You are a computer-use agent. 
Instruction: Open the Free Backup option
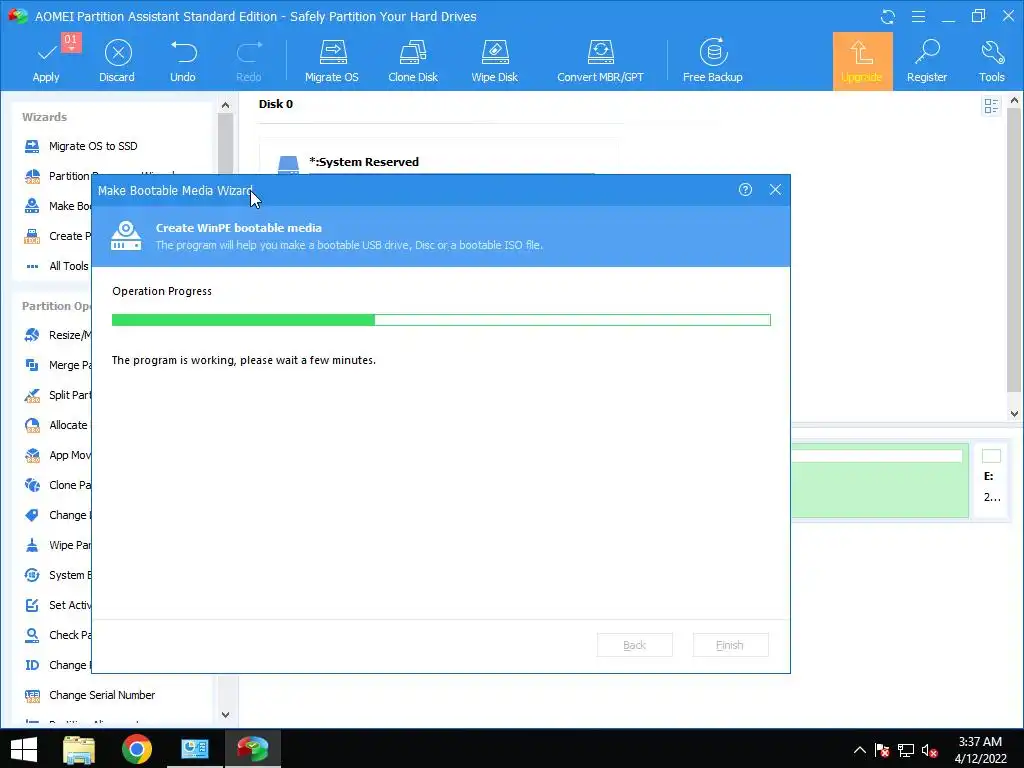click(x=712, y=61)
